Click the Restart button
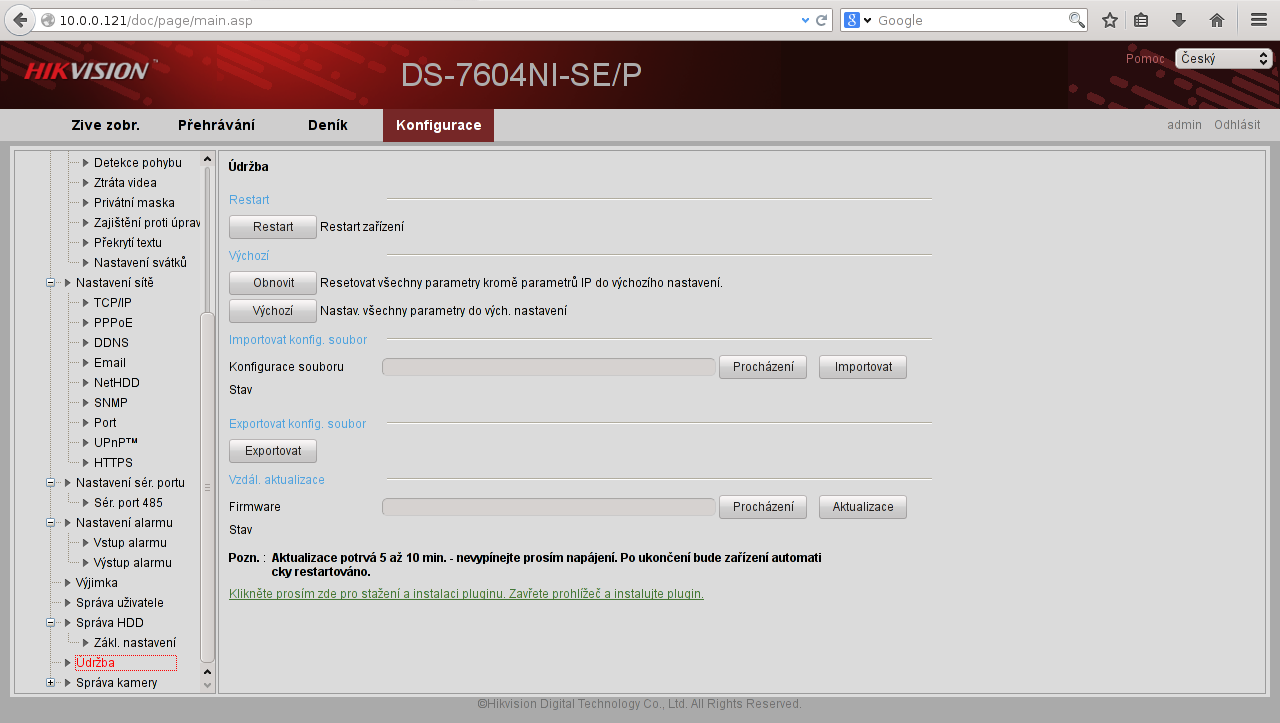This screenshot has height=723, width=1280. tap(273, 227)
